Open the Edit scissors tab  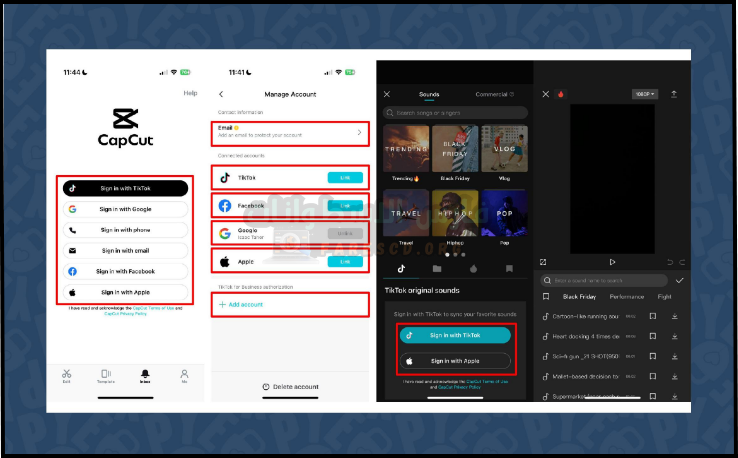(x=66, y=375)
